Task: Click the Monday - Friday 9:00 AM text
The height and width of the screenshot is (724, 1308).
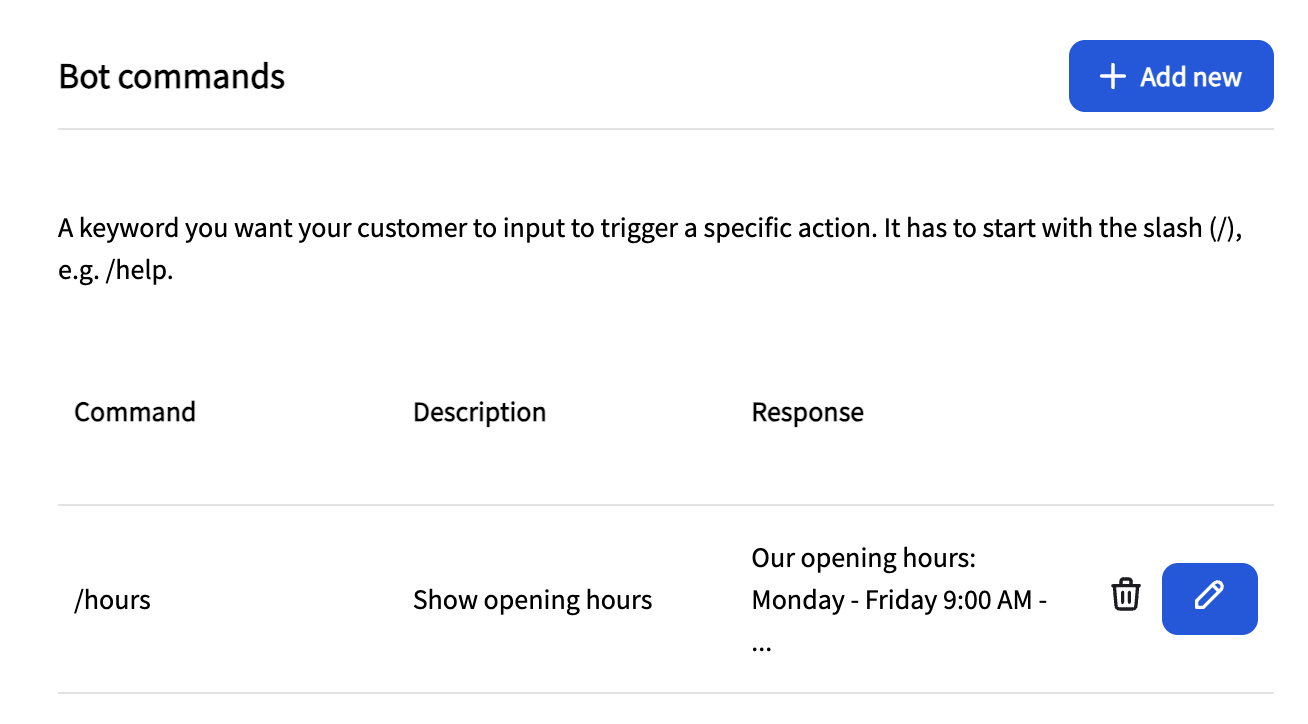Action: click(x=891, y=600)
